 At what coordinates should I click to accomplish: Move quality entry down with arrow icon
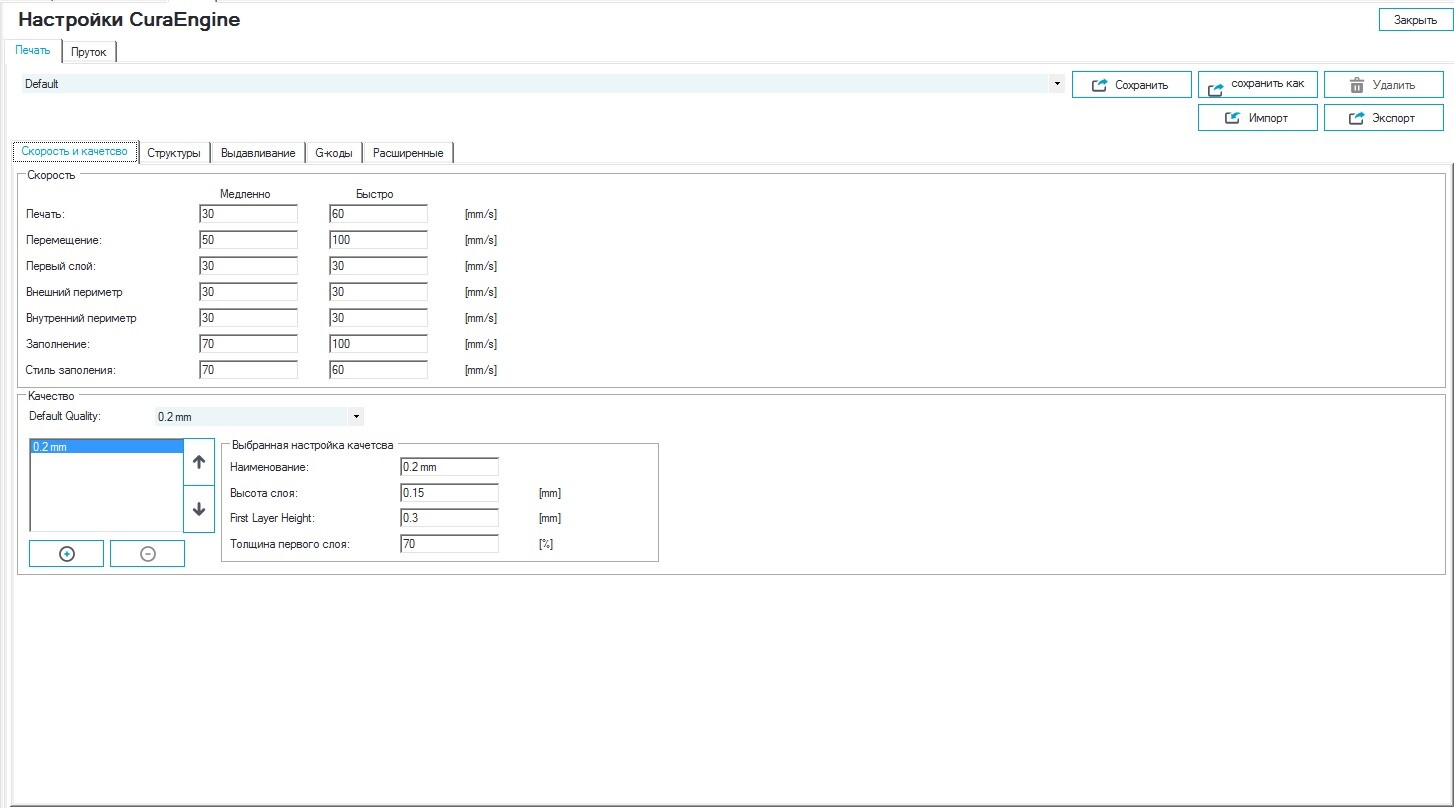pyautogui.click(x=199, y=509)
